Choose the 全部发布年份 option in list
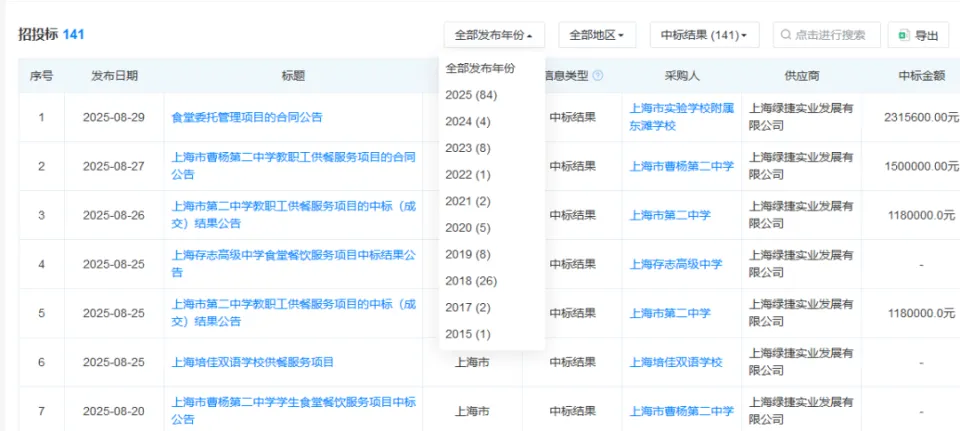The image size is (960, 431). pyautogui.click(x=480, y=68)
